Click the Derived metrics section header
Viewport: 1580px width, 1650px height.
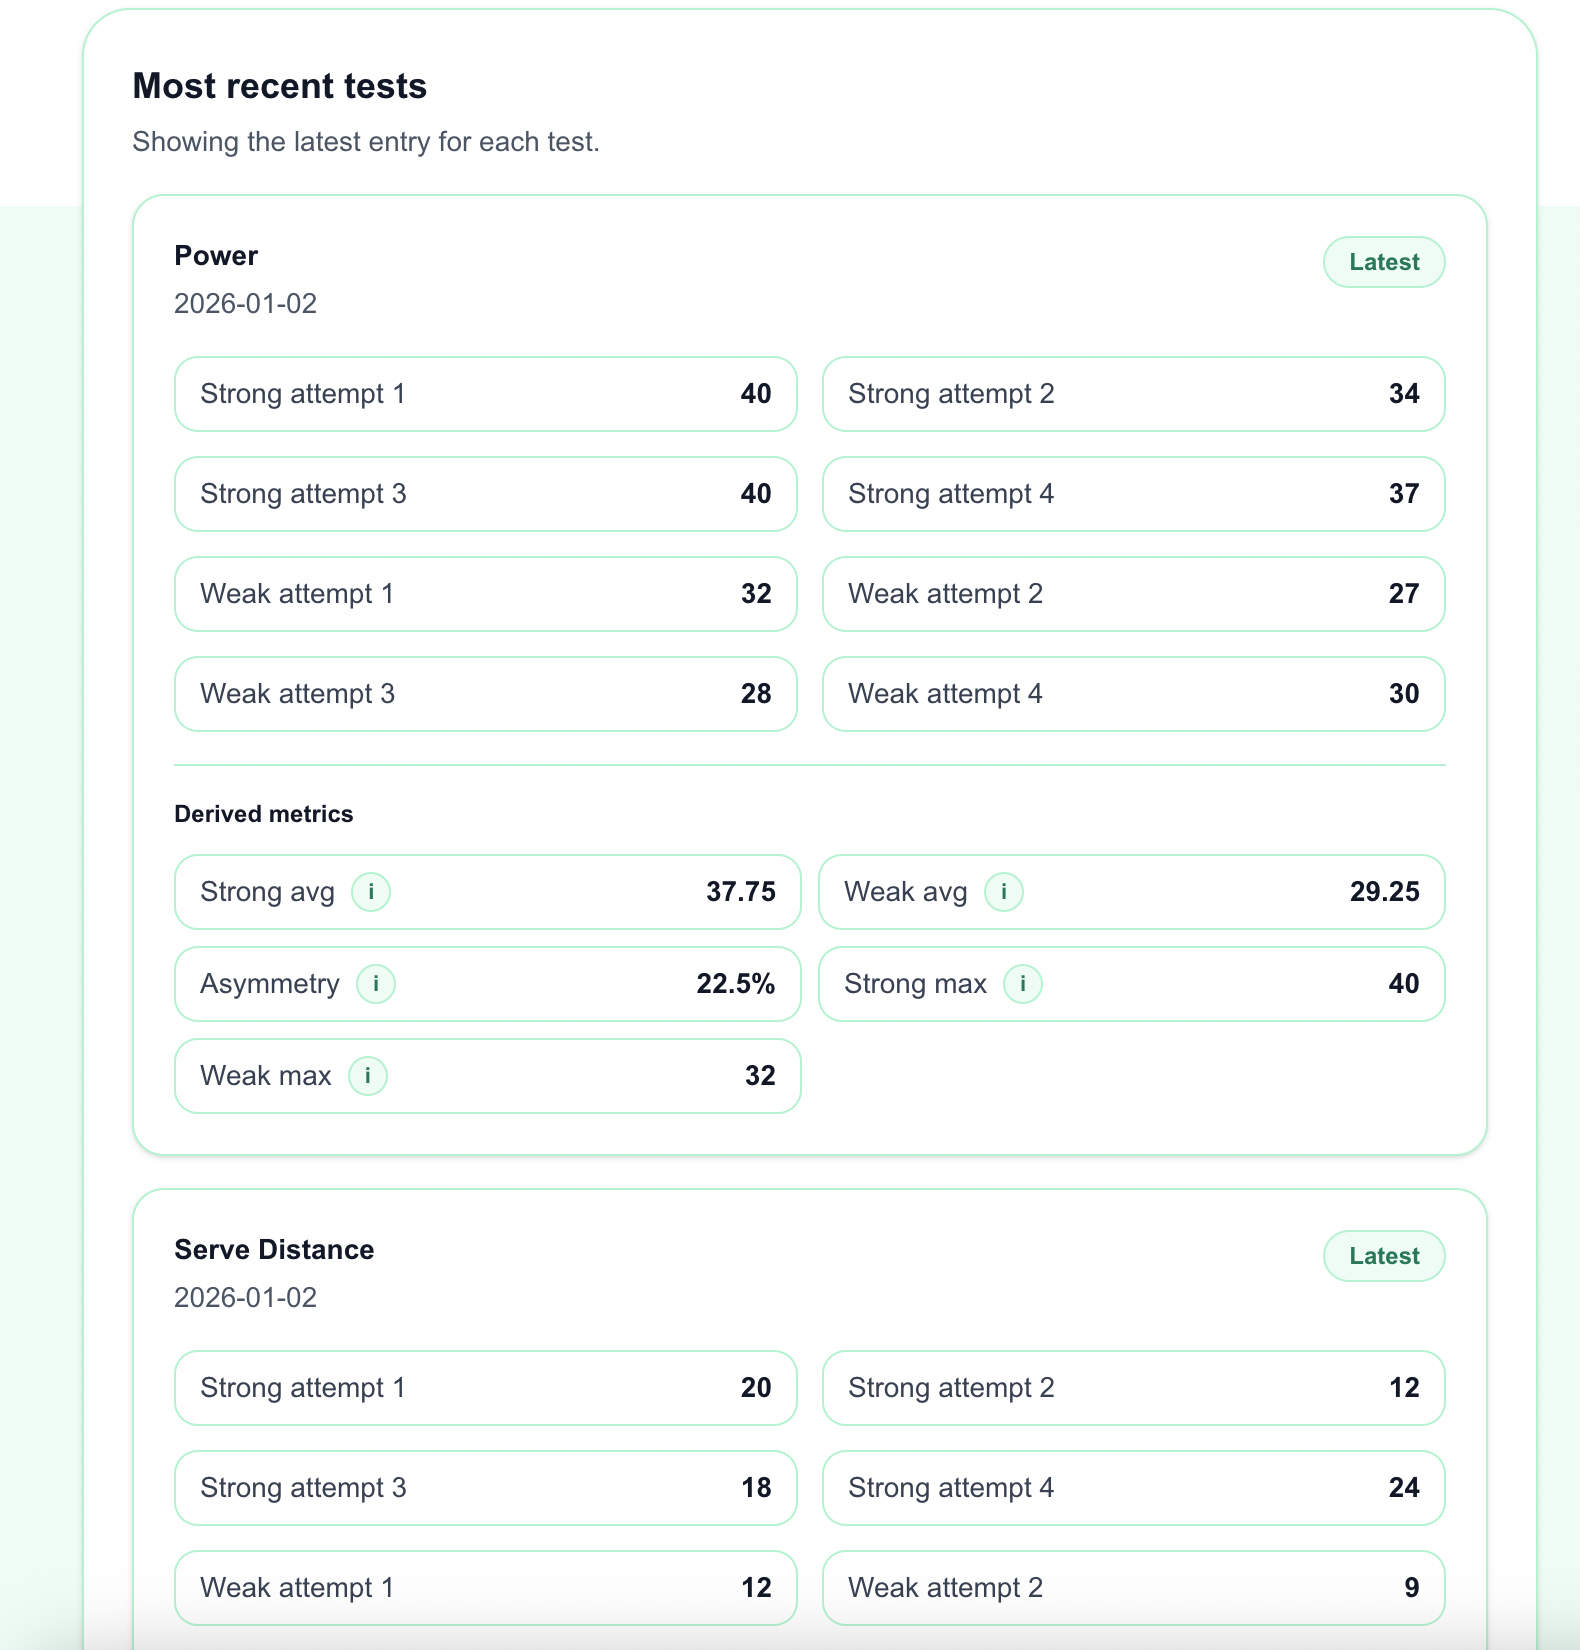(x=263, y=813)
